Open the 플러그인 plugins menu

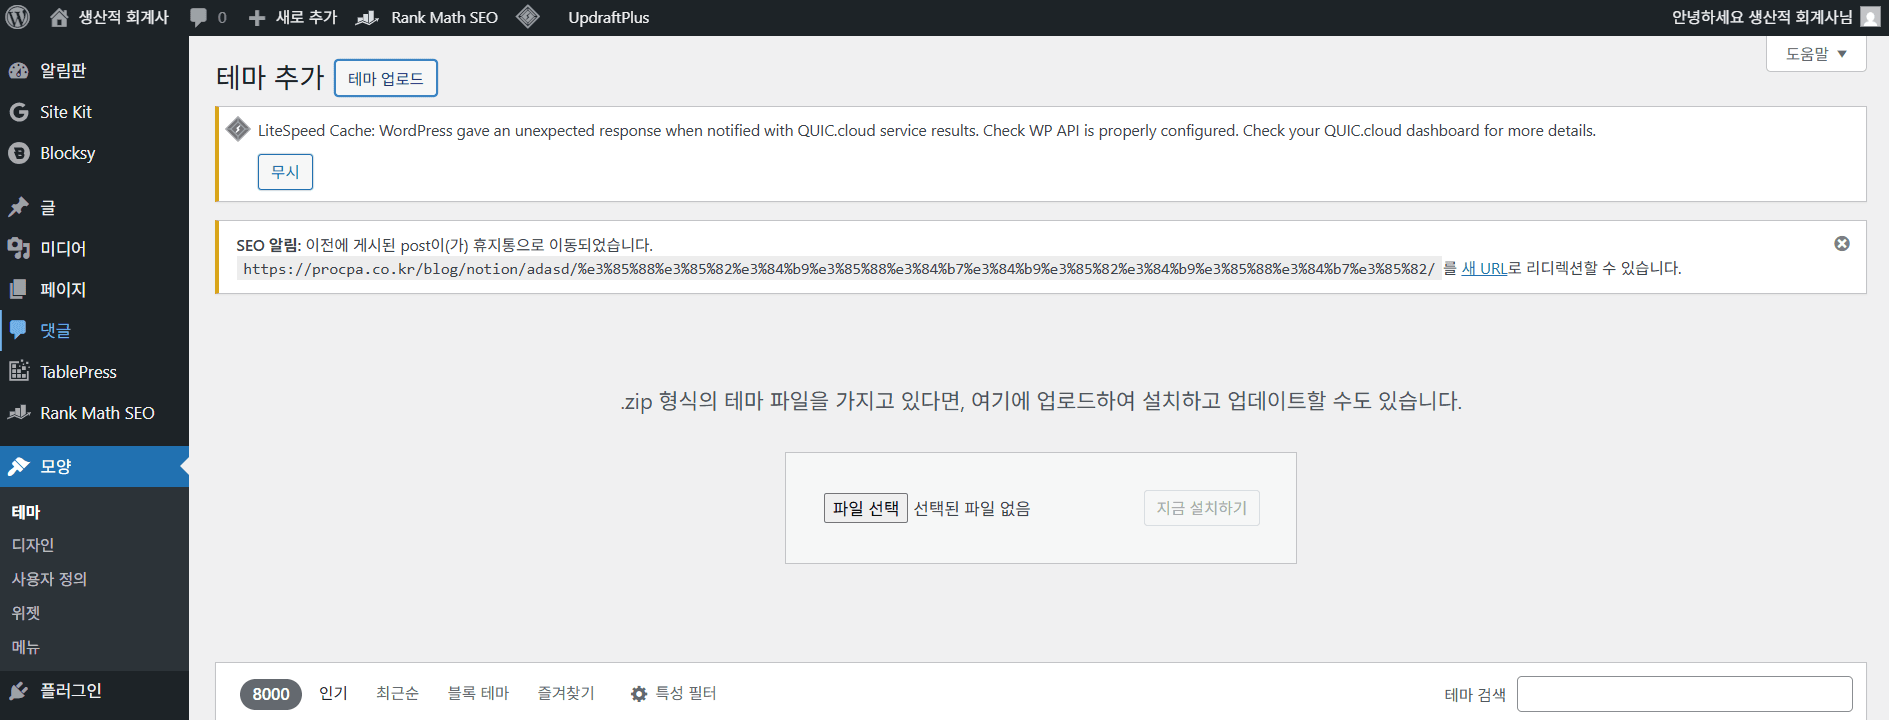[x=70, y=691]
